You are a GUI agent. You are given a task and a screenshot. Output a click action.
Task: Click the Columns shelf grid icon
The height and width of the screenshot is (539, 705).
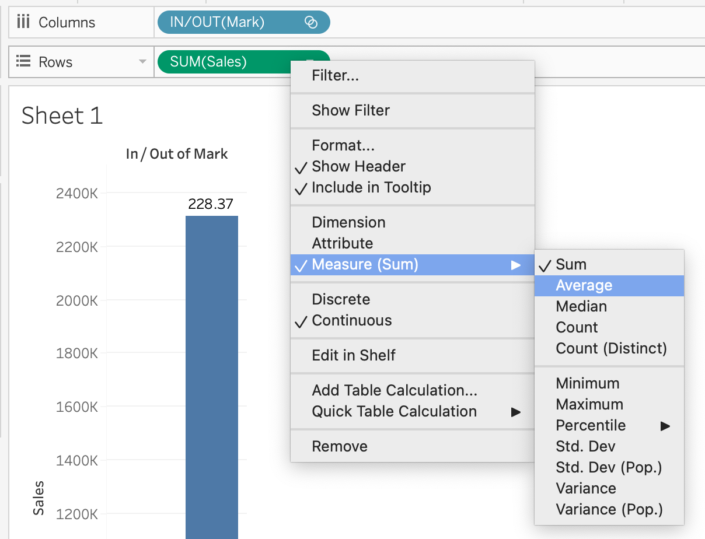click(x=23, y=22)
